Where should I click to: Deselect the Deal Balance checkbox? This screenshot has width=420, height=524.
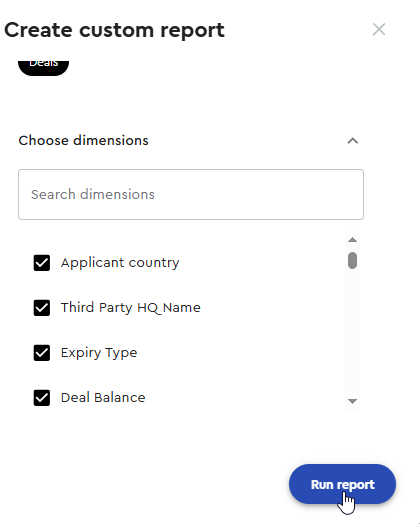click(42, 398)
